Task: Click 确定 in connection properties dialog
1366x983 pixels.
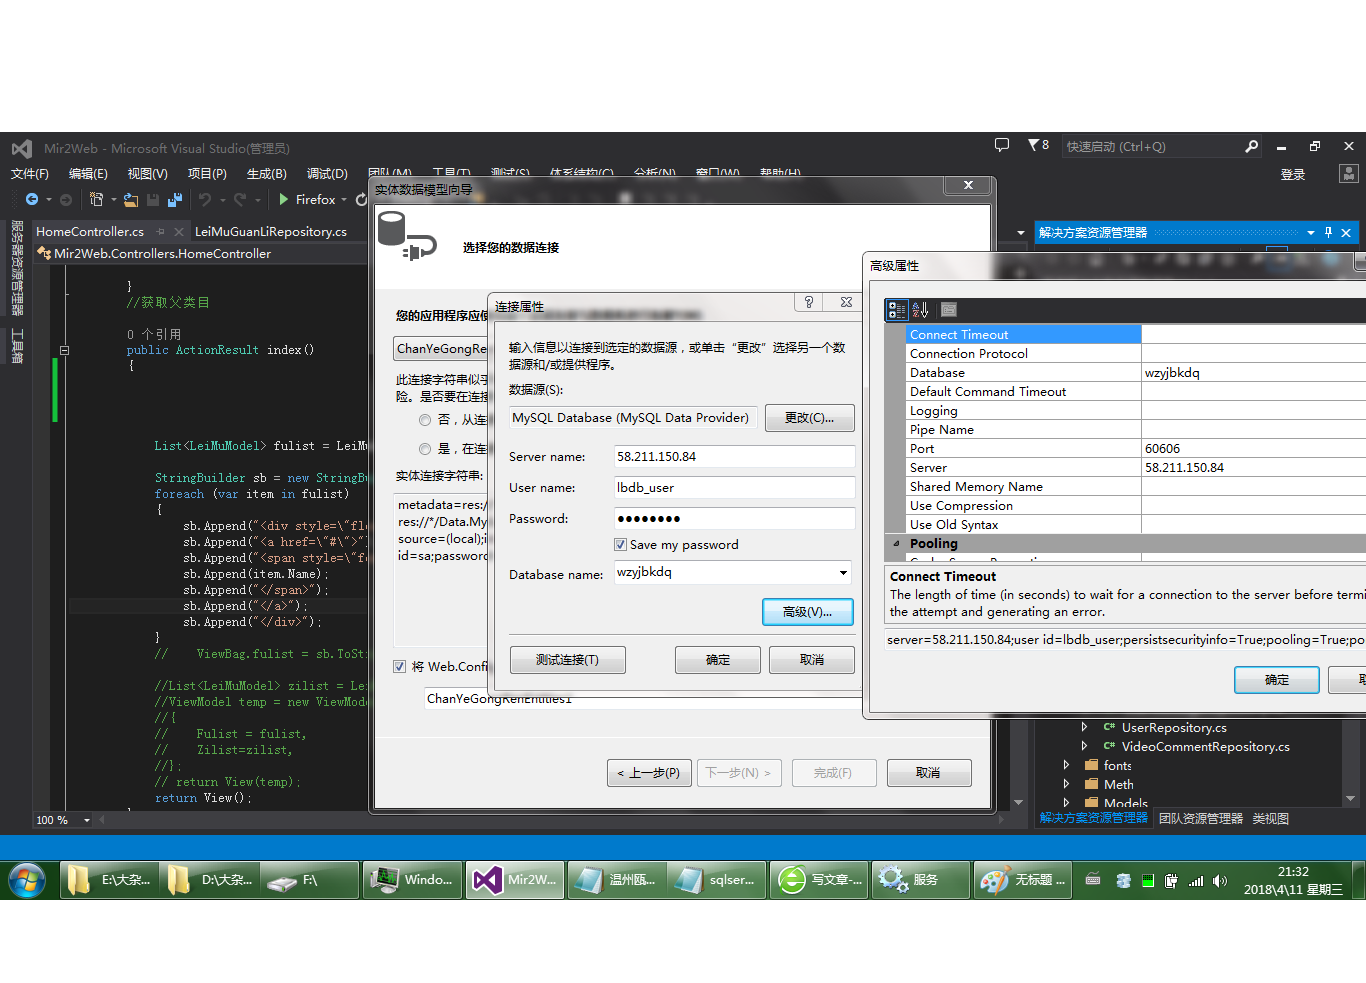Action: (717, 660)
